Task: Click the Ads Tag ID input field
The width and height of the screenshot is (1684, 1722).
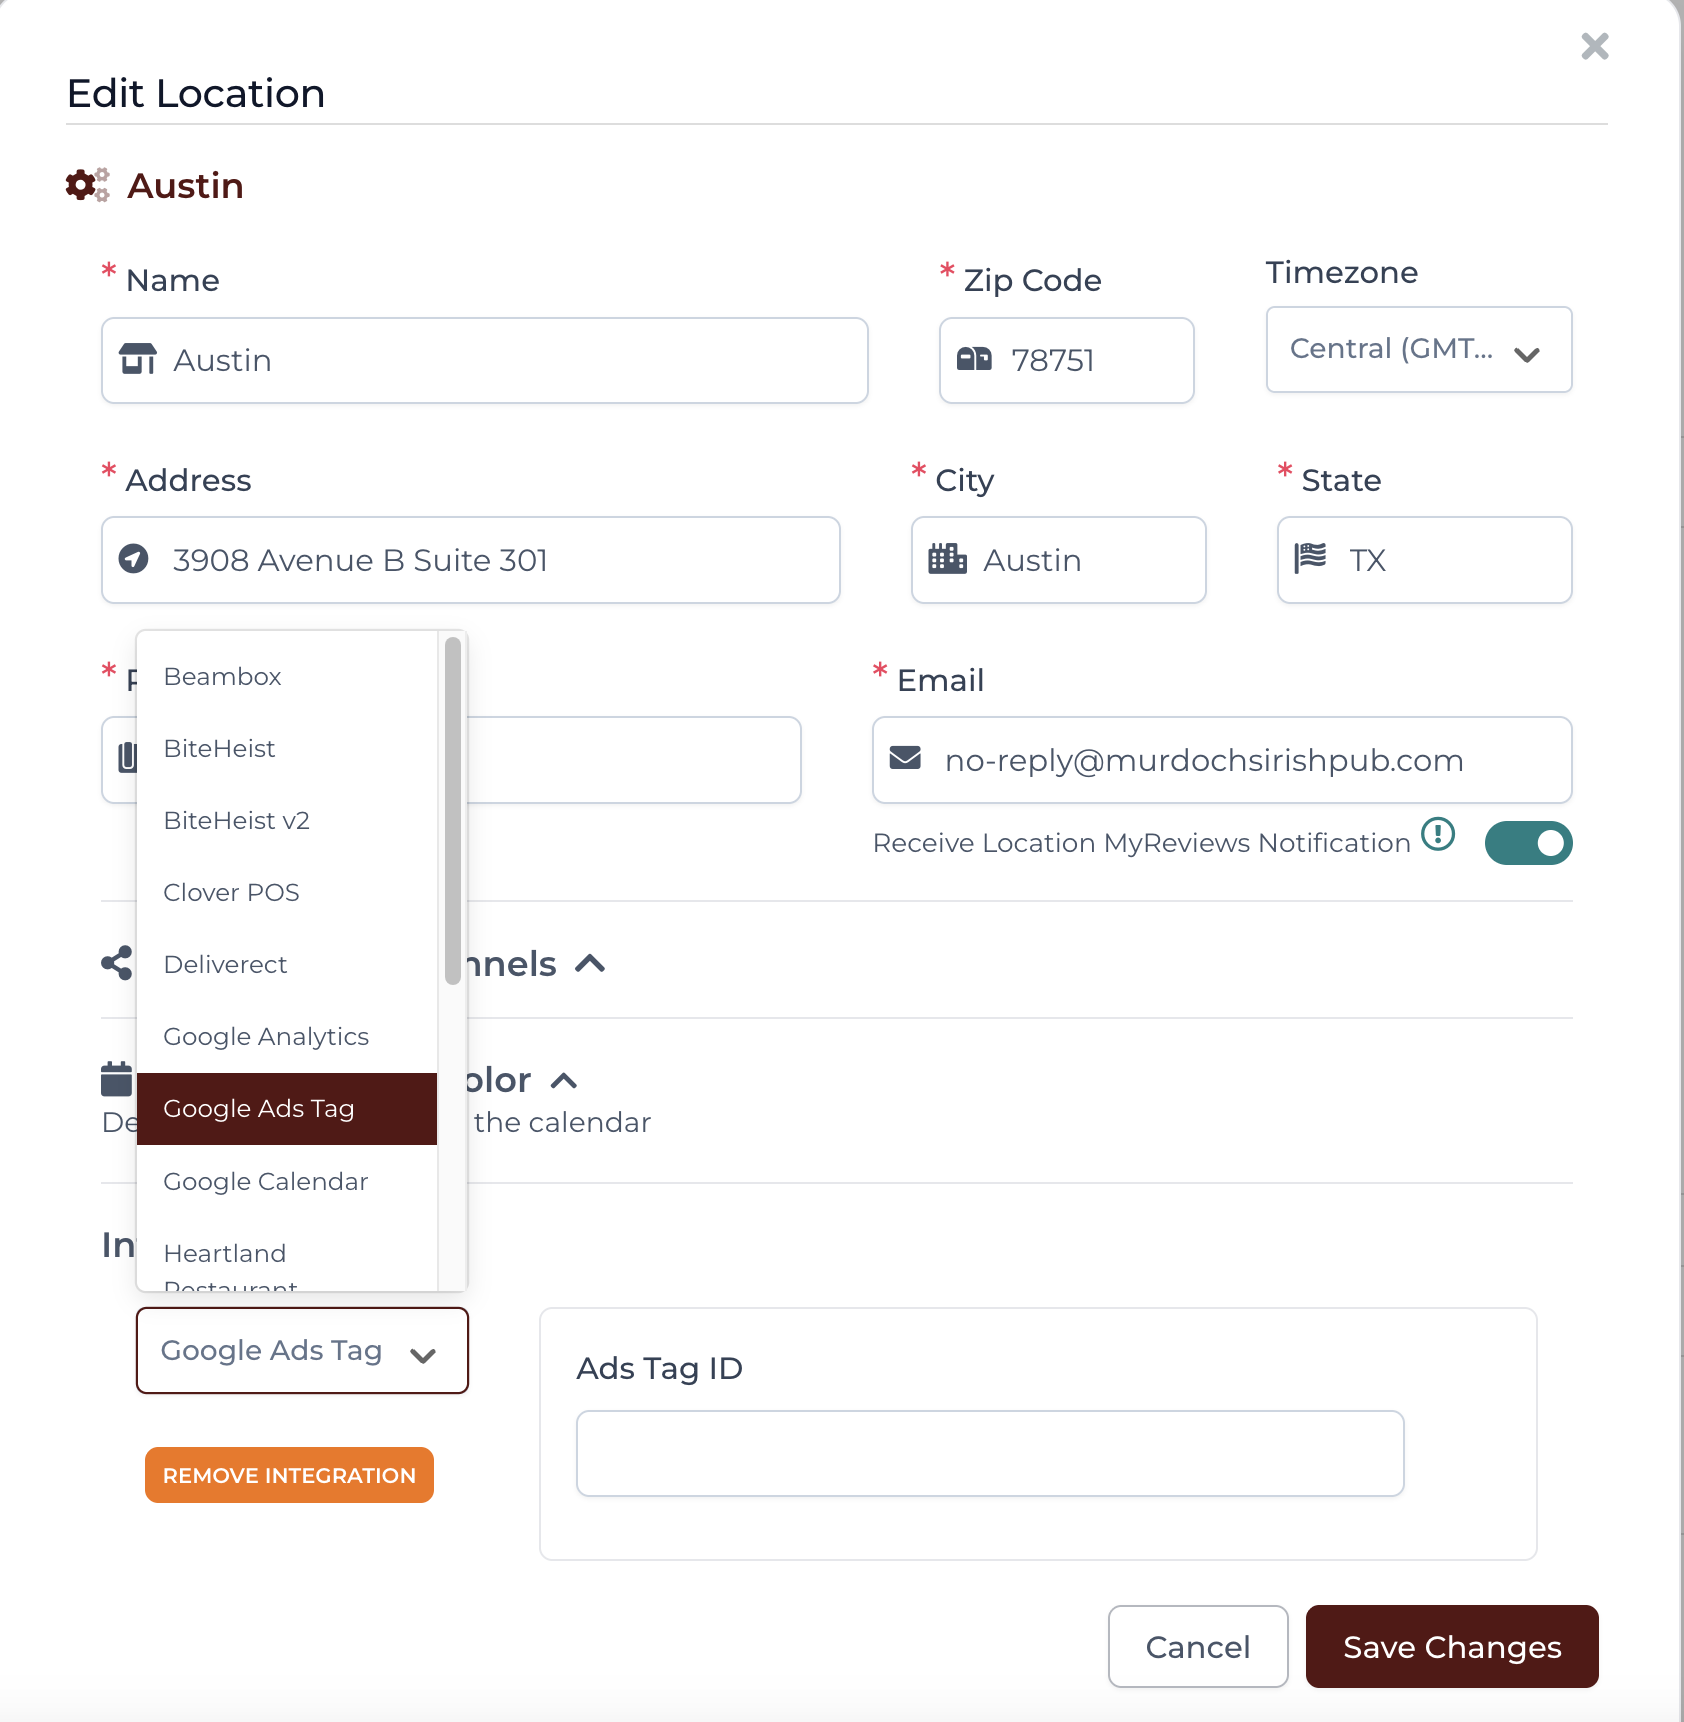Action: tap(990, 1453)
